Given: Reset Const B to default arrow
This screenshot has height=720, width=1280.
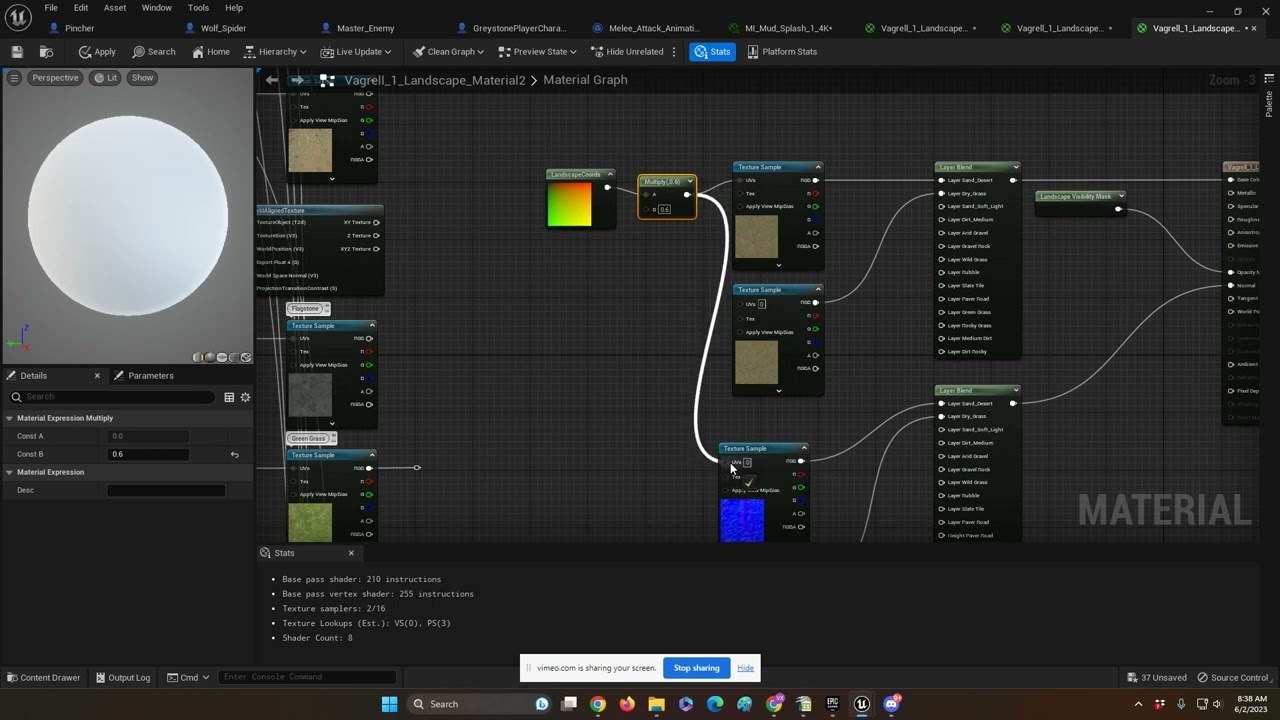Looking at the screenshot, I should 234,454.
